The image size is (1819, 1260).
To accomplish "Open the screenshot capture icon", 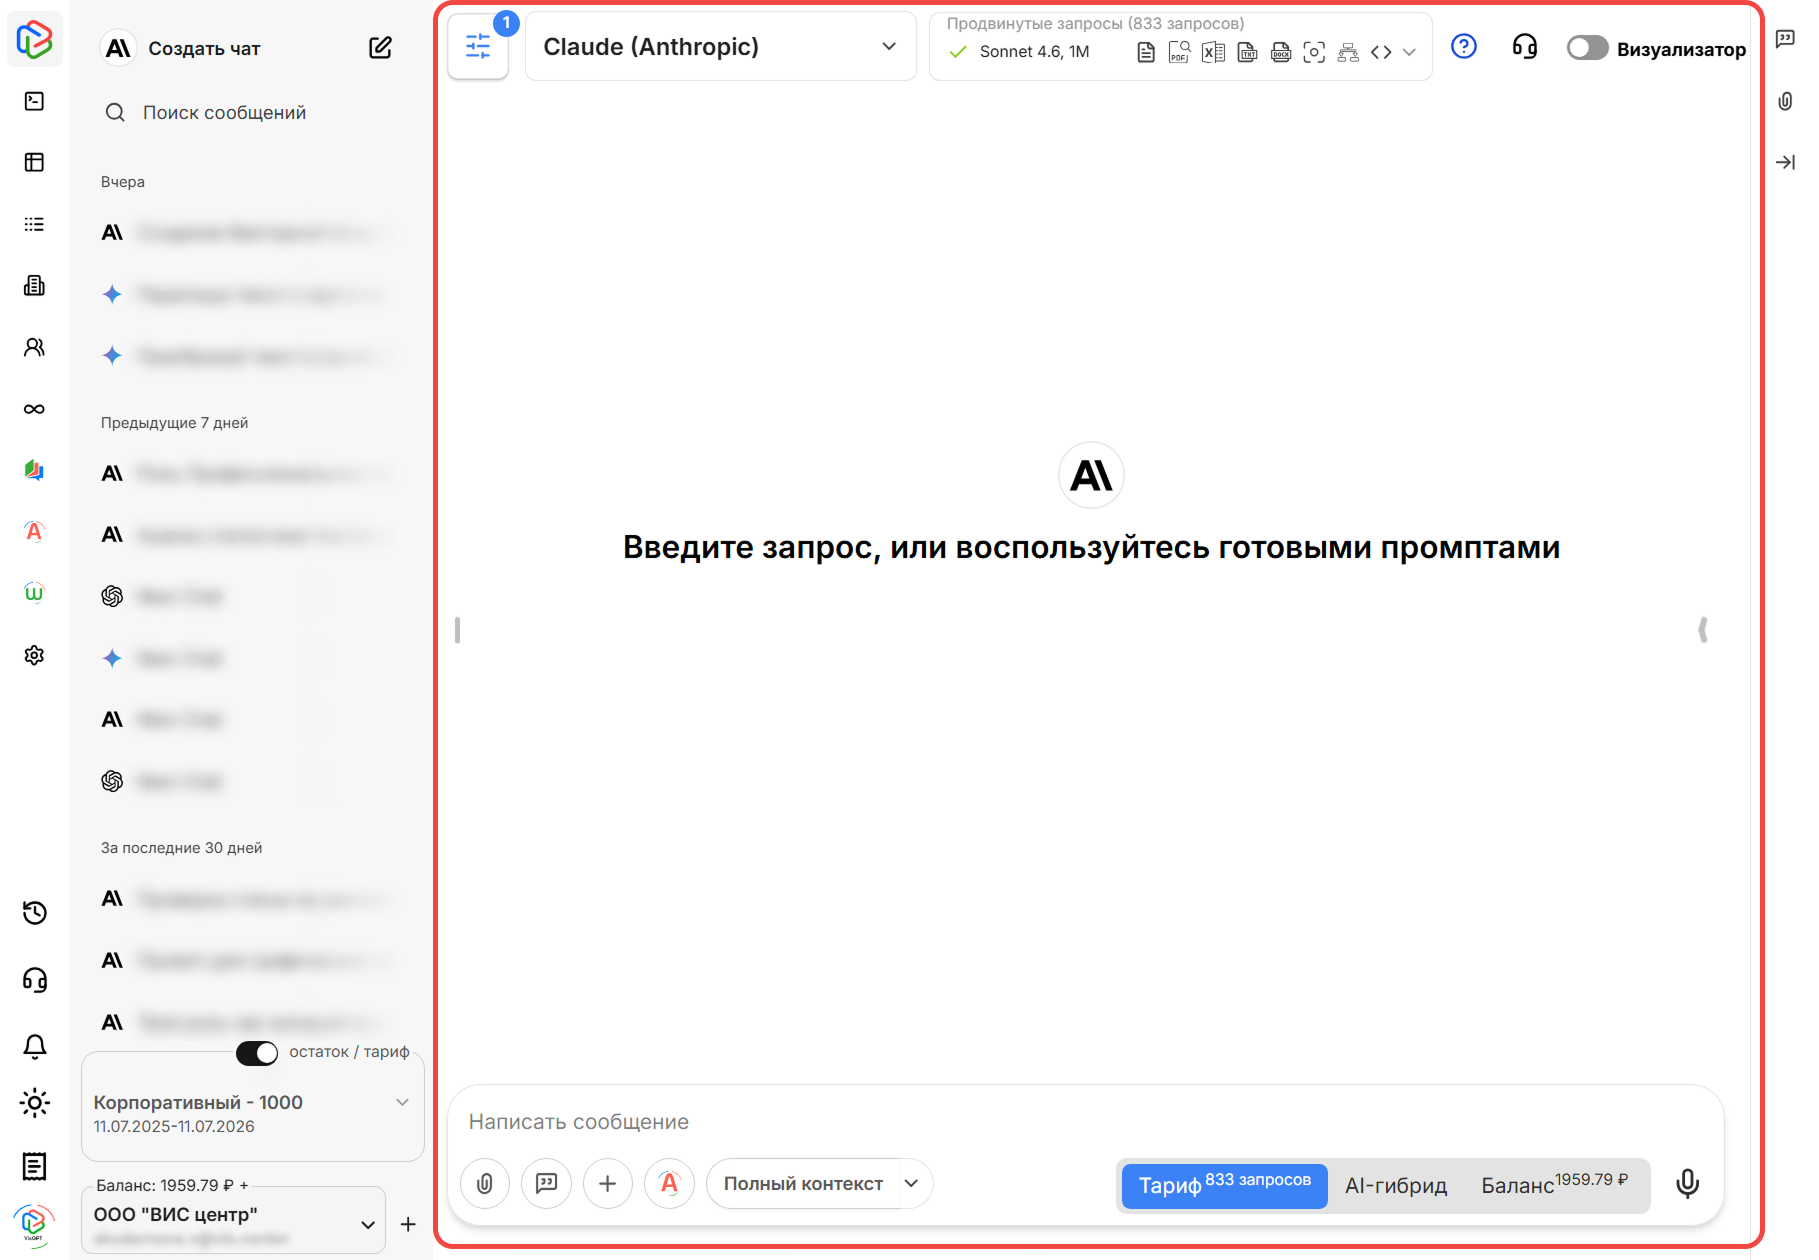I will 1314,52.
